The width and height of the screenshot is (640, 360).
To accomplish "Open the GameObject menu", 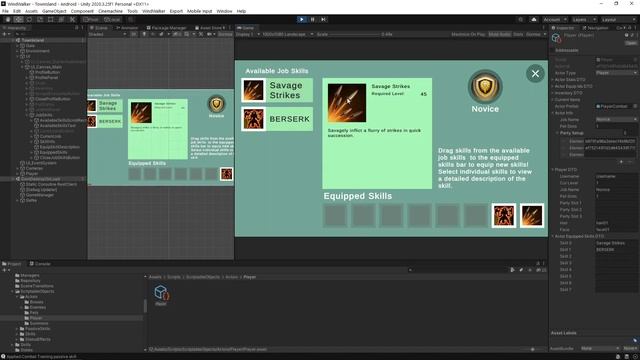I will (x=54, y=11).
